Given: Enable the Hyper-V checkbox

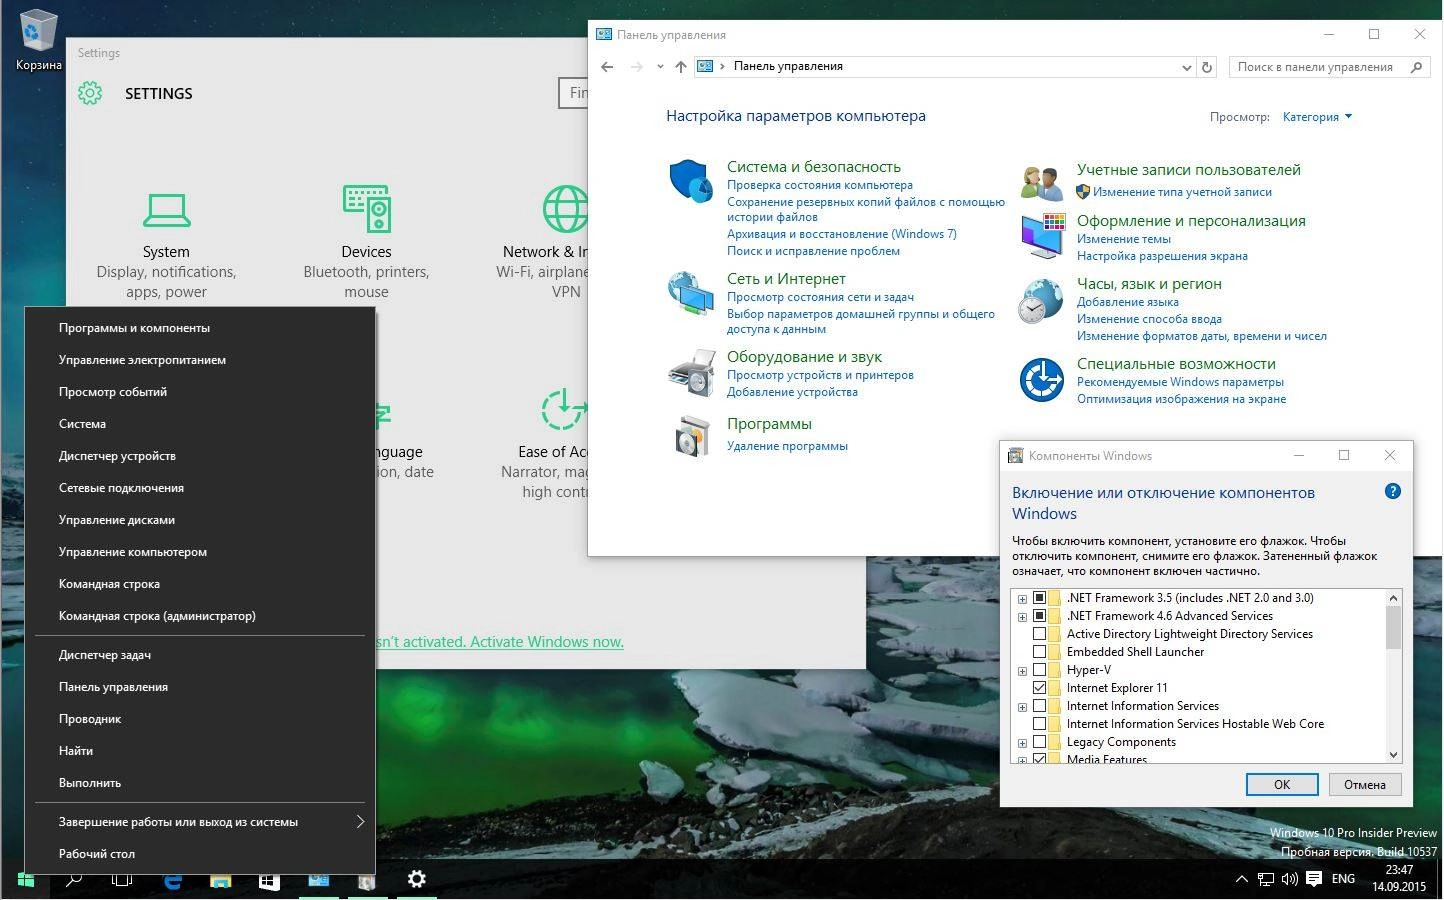Looking at the screenshot, I should click(1039, 670).
